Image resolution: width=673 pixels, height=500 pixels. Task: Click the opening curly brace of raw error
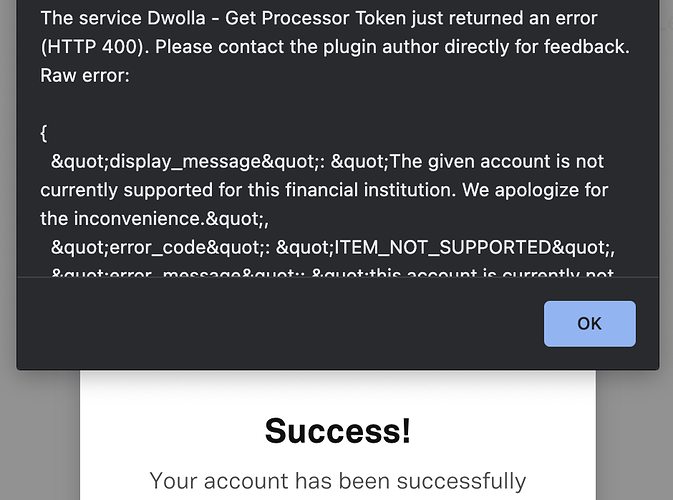coord(43,133)
